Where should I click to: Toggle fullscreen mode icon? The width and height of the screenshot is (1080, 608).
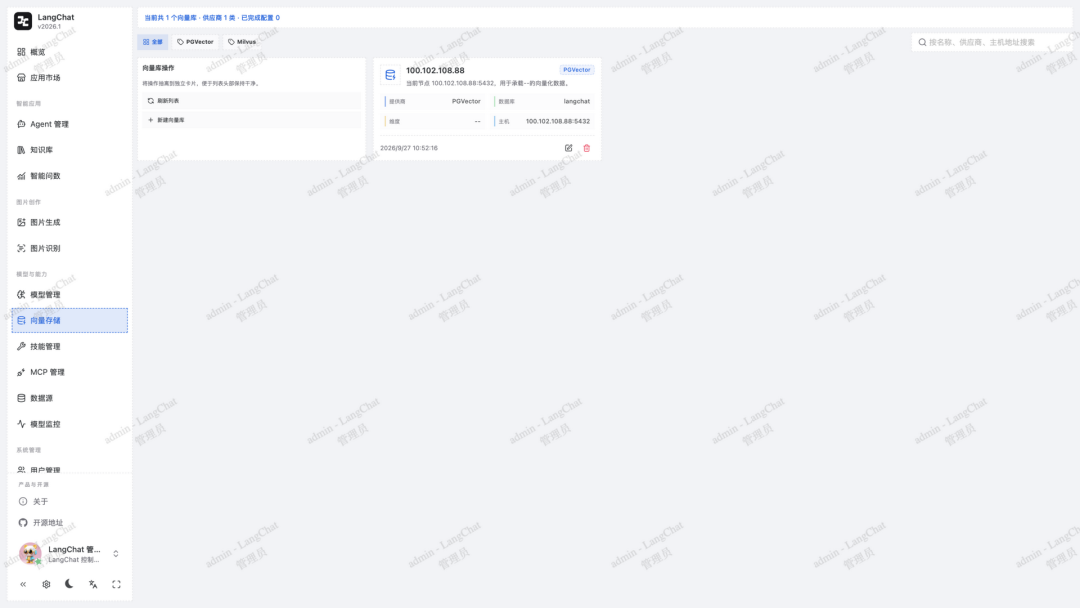pyautogui.click(x=116, y=584)
